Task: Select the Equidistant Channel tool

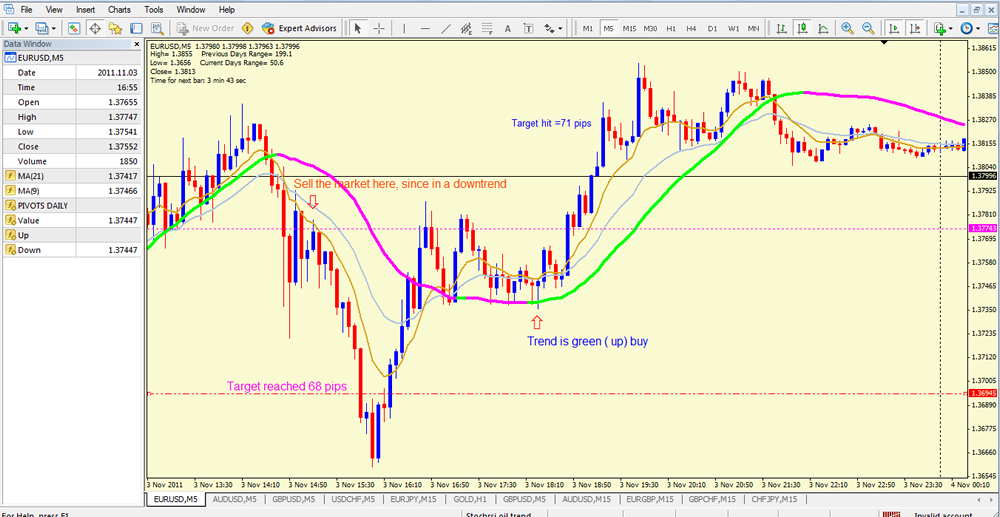Action: pyautogui.click(x=466, y=28)
